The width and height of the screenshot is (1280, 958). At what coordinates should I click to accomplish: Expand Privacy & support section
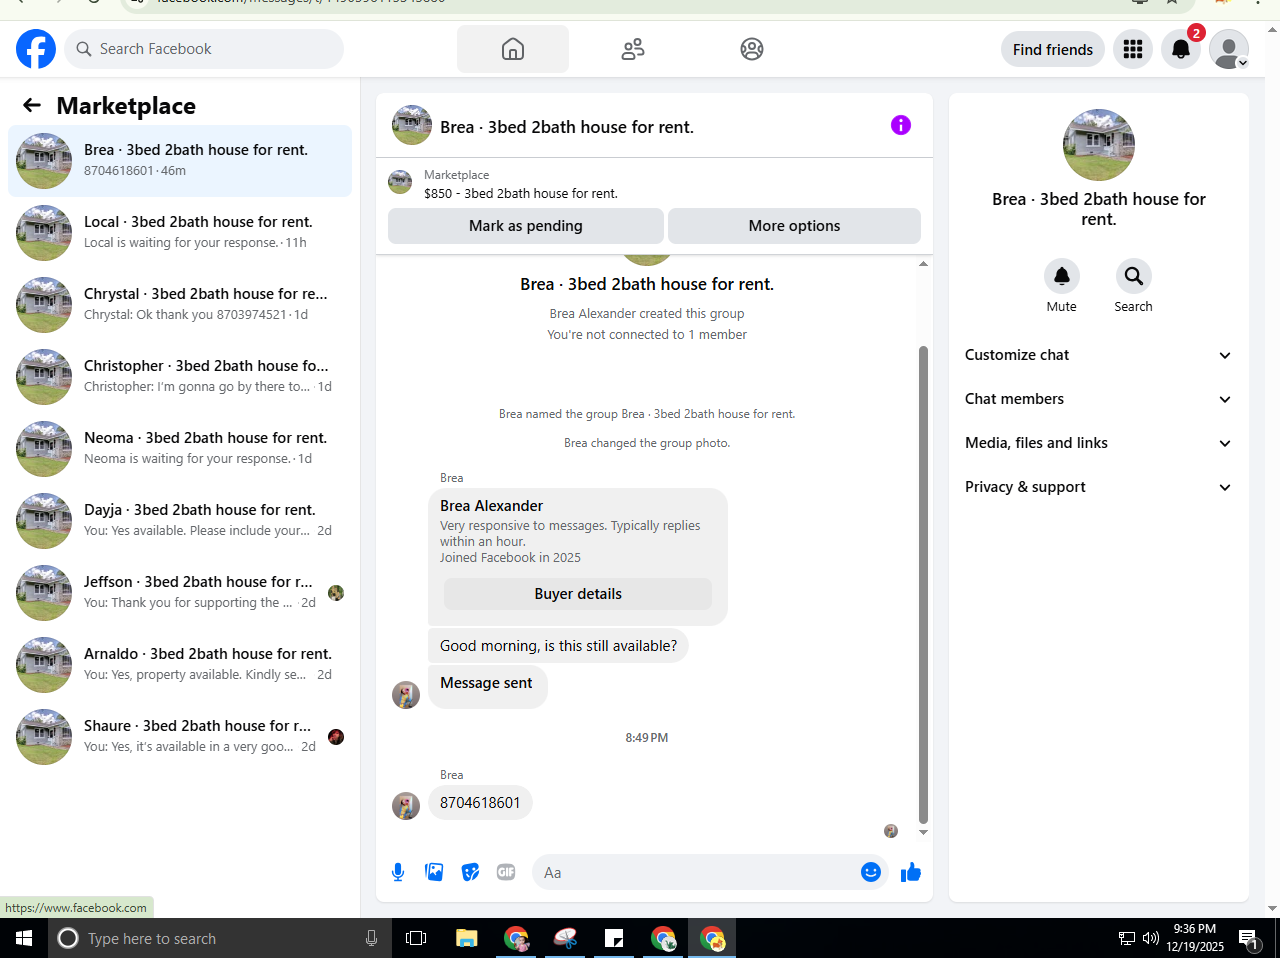click(1099, 487)
